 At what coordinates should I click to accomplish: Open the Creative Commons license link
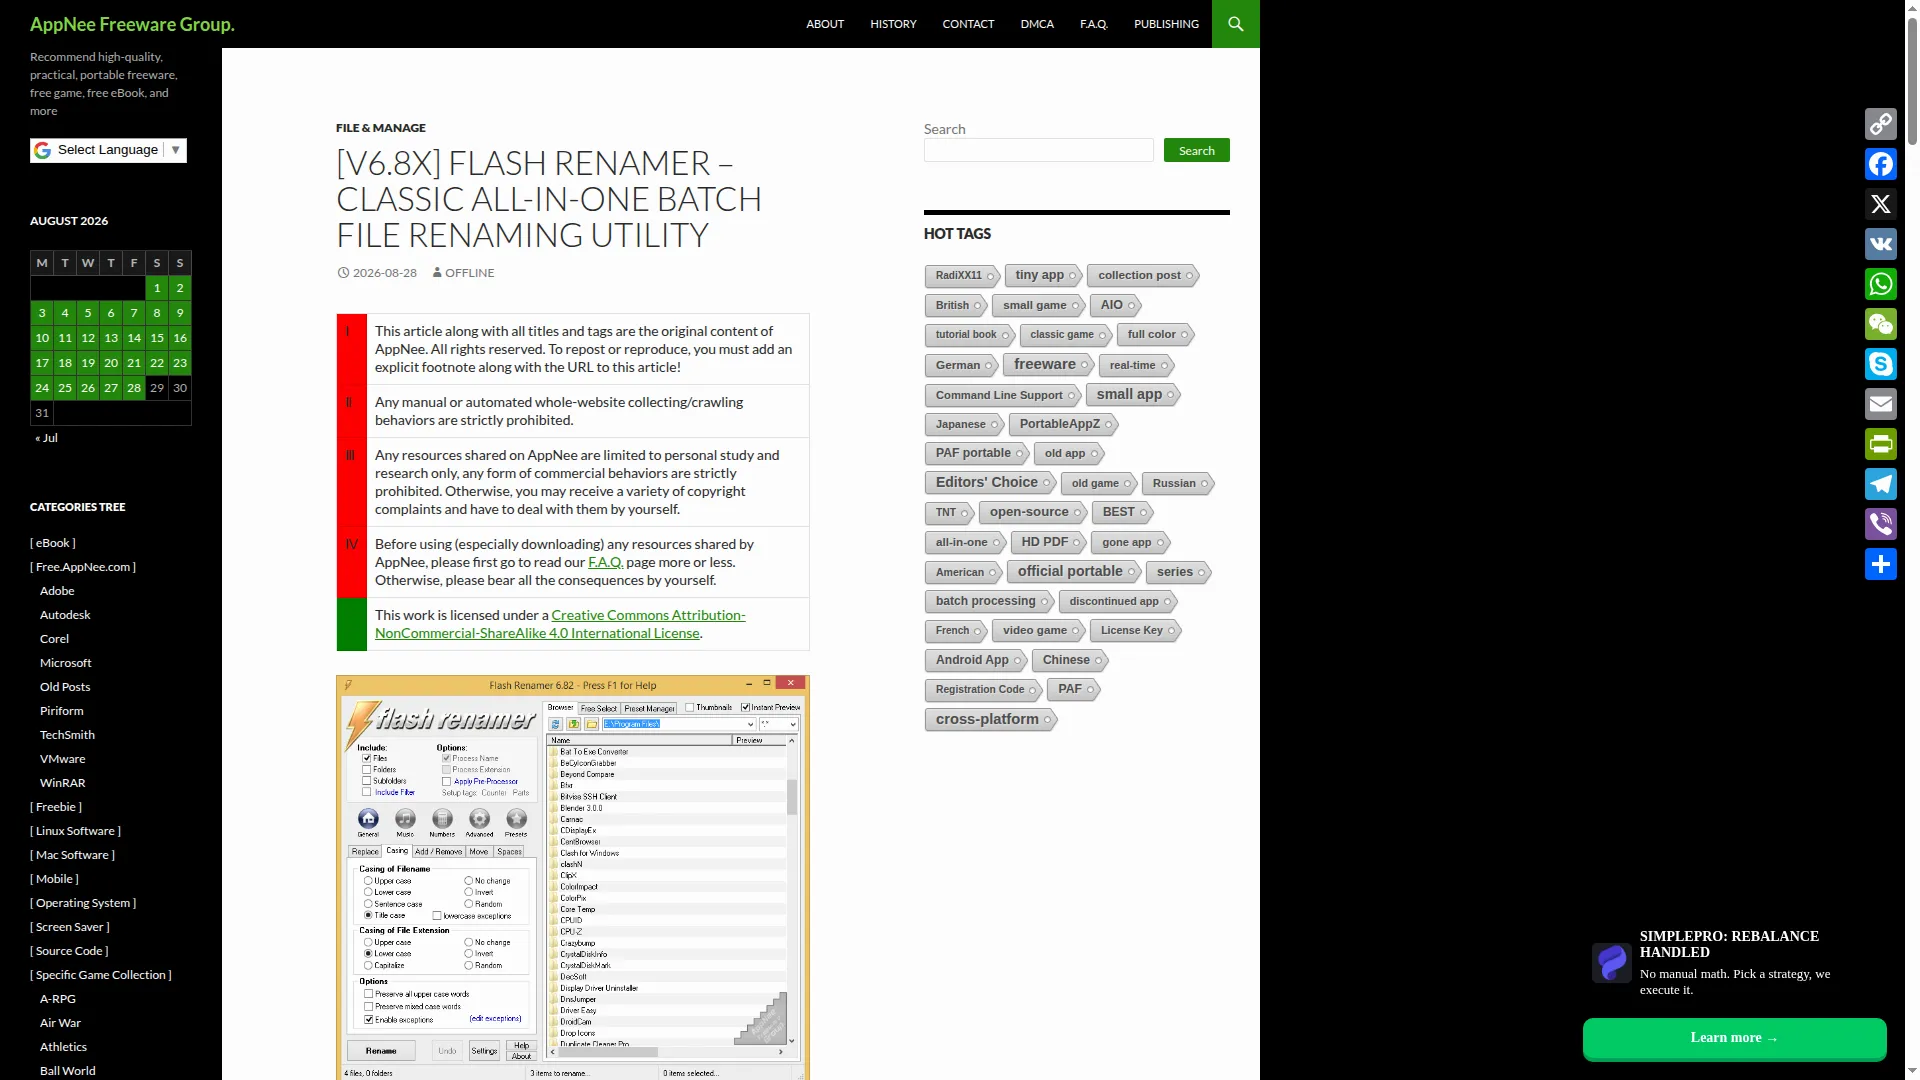[560, 624]
